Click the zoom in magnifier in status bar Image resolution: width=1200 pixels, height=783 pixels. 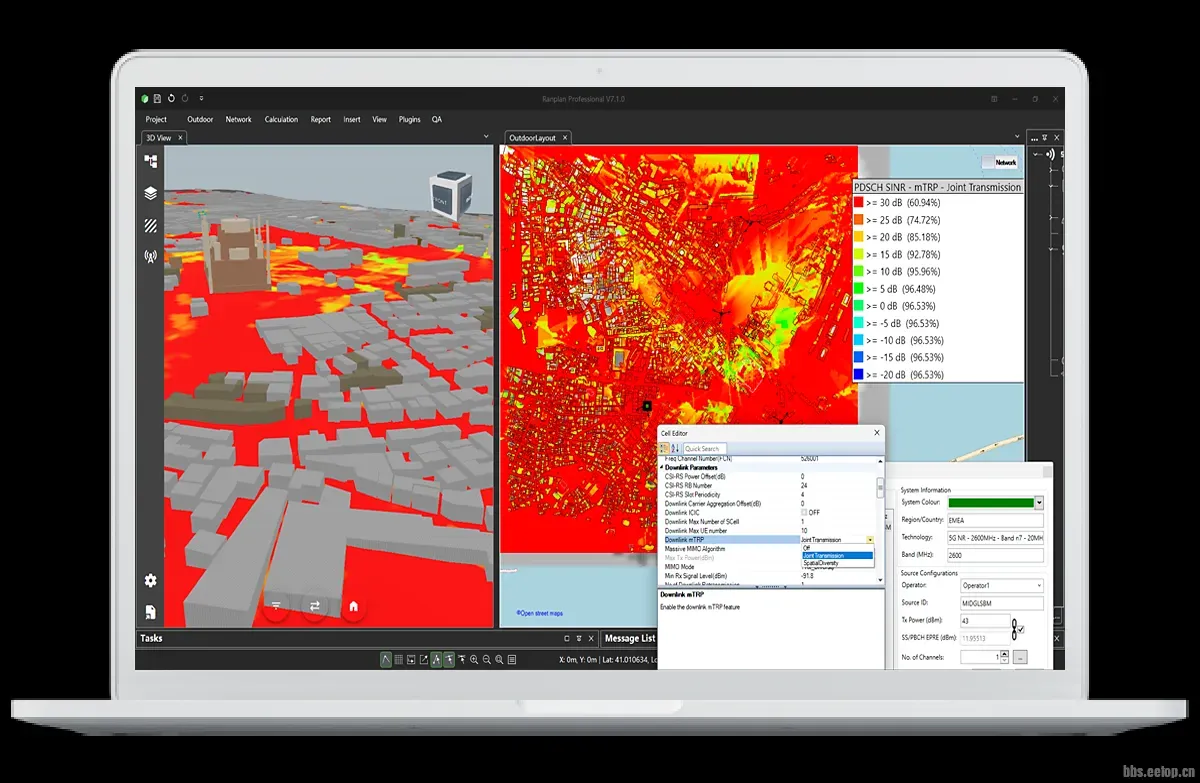(474, 660)
